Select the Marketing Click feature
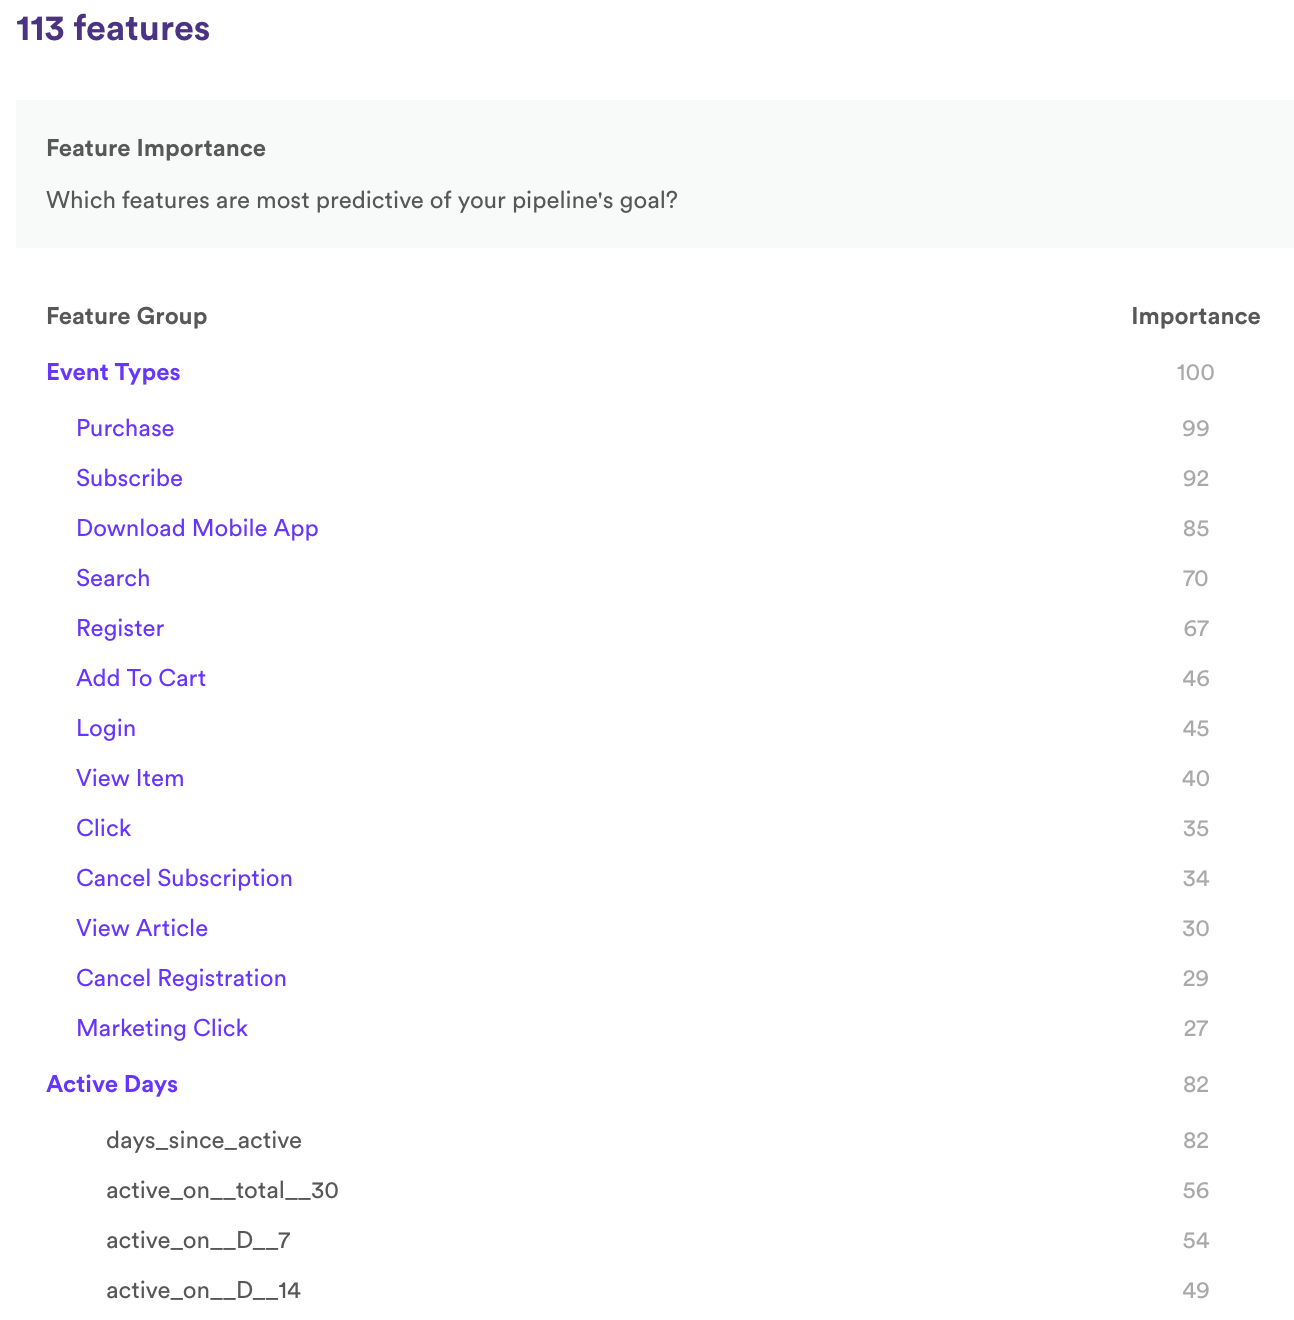Screen dimensions: 1294x1320 point(161,1028)
